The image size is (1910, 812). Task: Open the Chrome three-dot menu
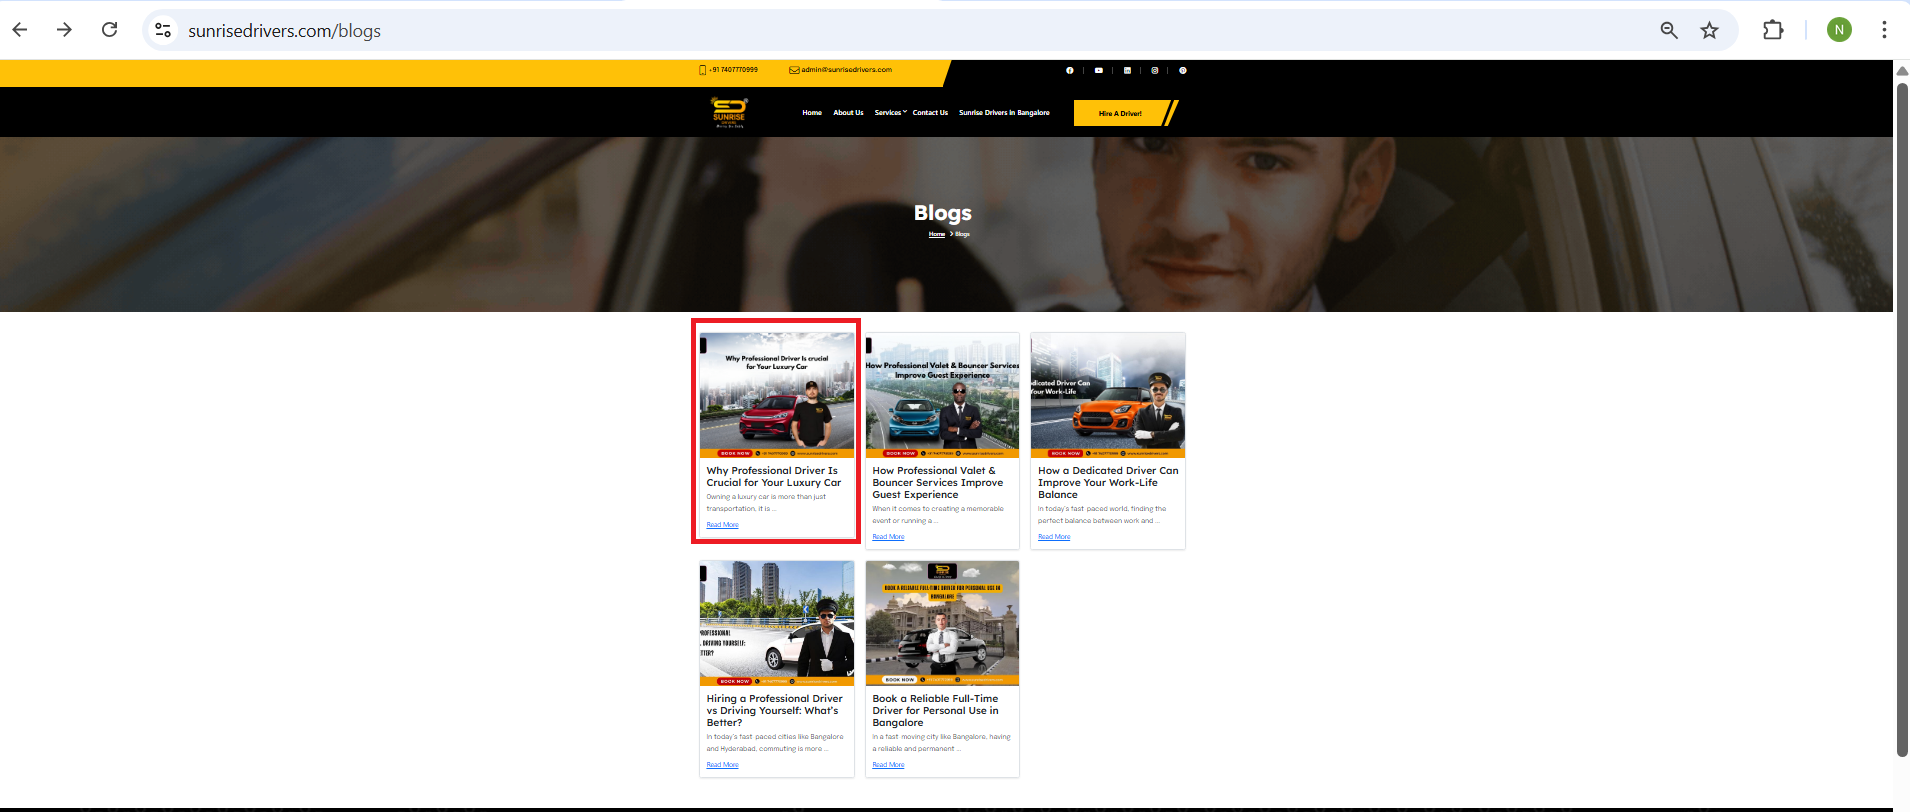[x=1883, y=30]
